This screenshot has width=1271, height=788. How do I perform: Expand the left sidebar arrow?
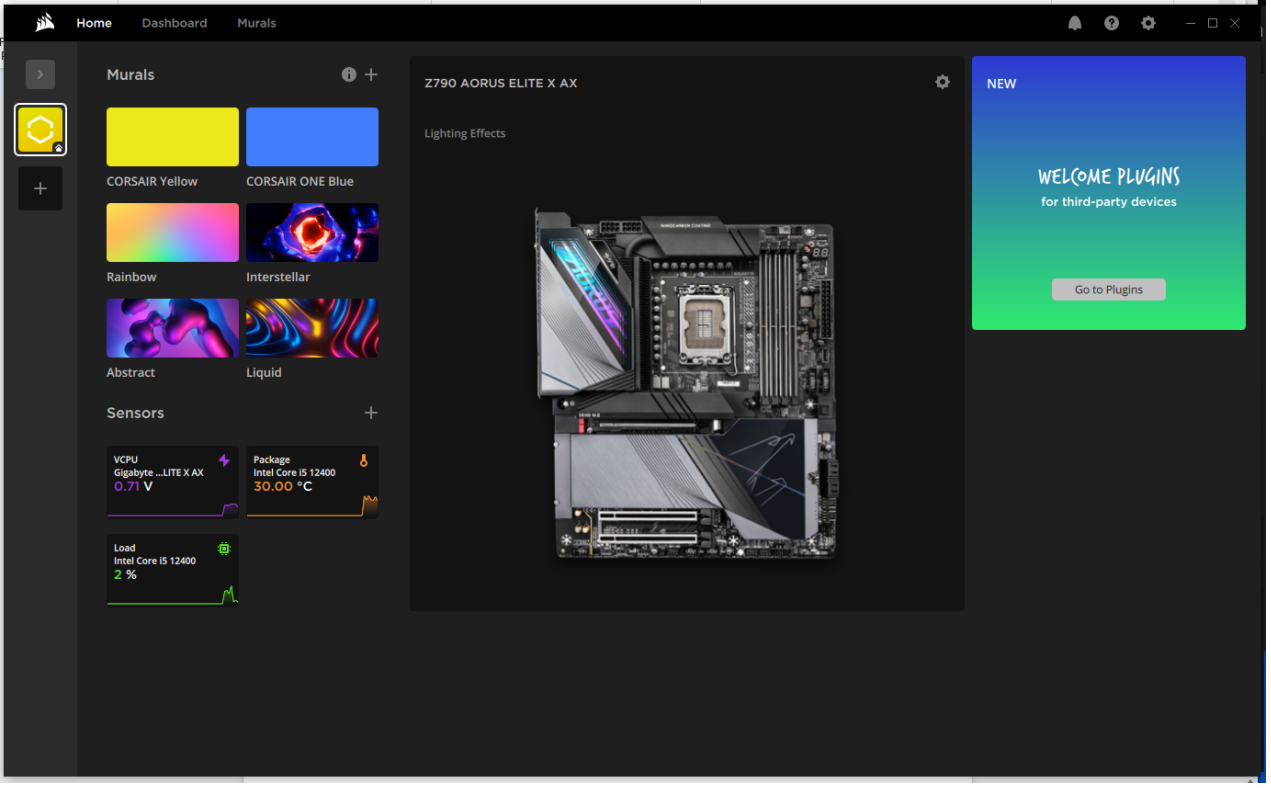click(x=40, y=74)
